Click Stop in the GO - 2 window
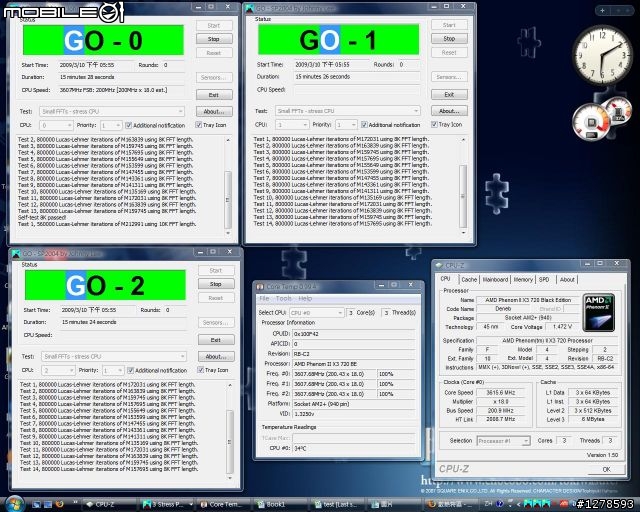Screen dimensions: 640x512 216,284
